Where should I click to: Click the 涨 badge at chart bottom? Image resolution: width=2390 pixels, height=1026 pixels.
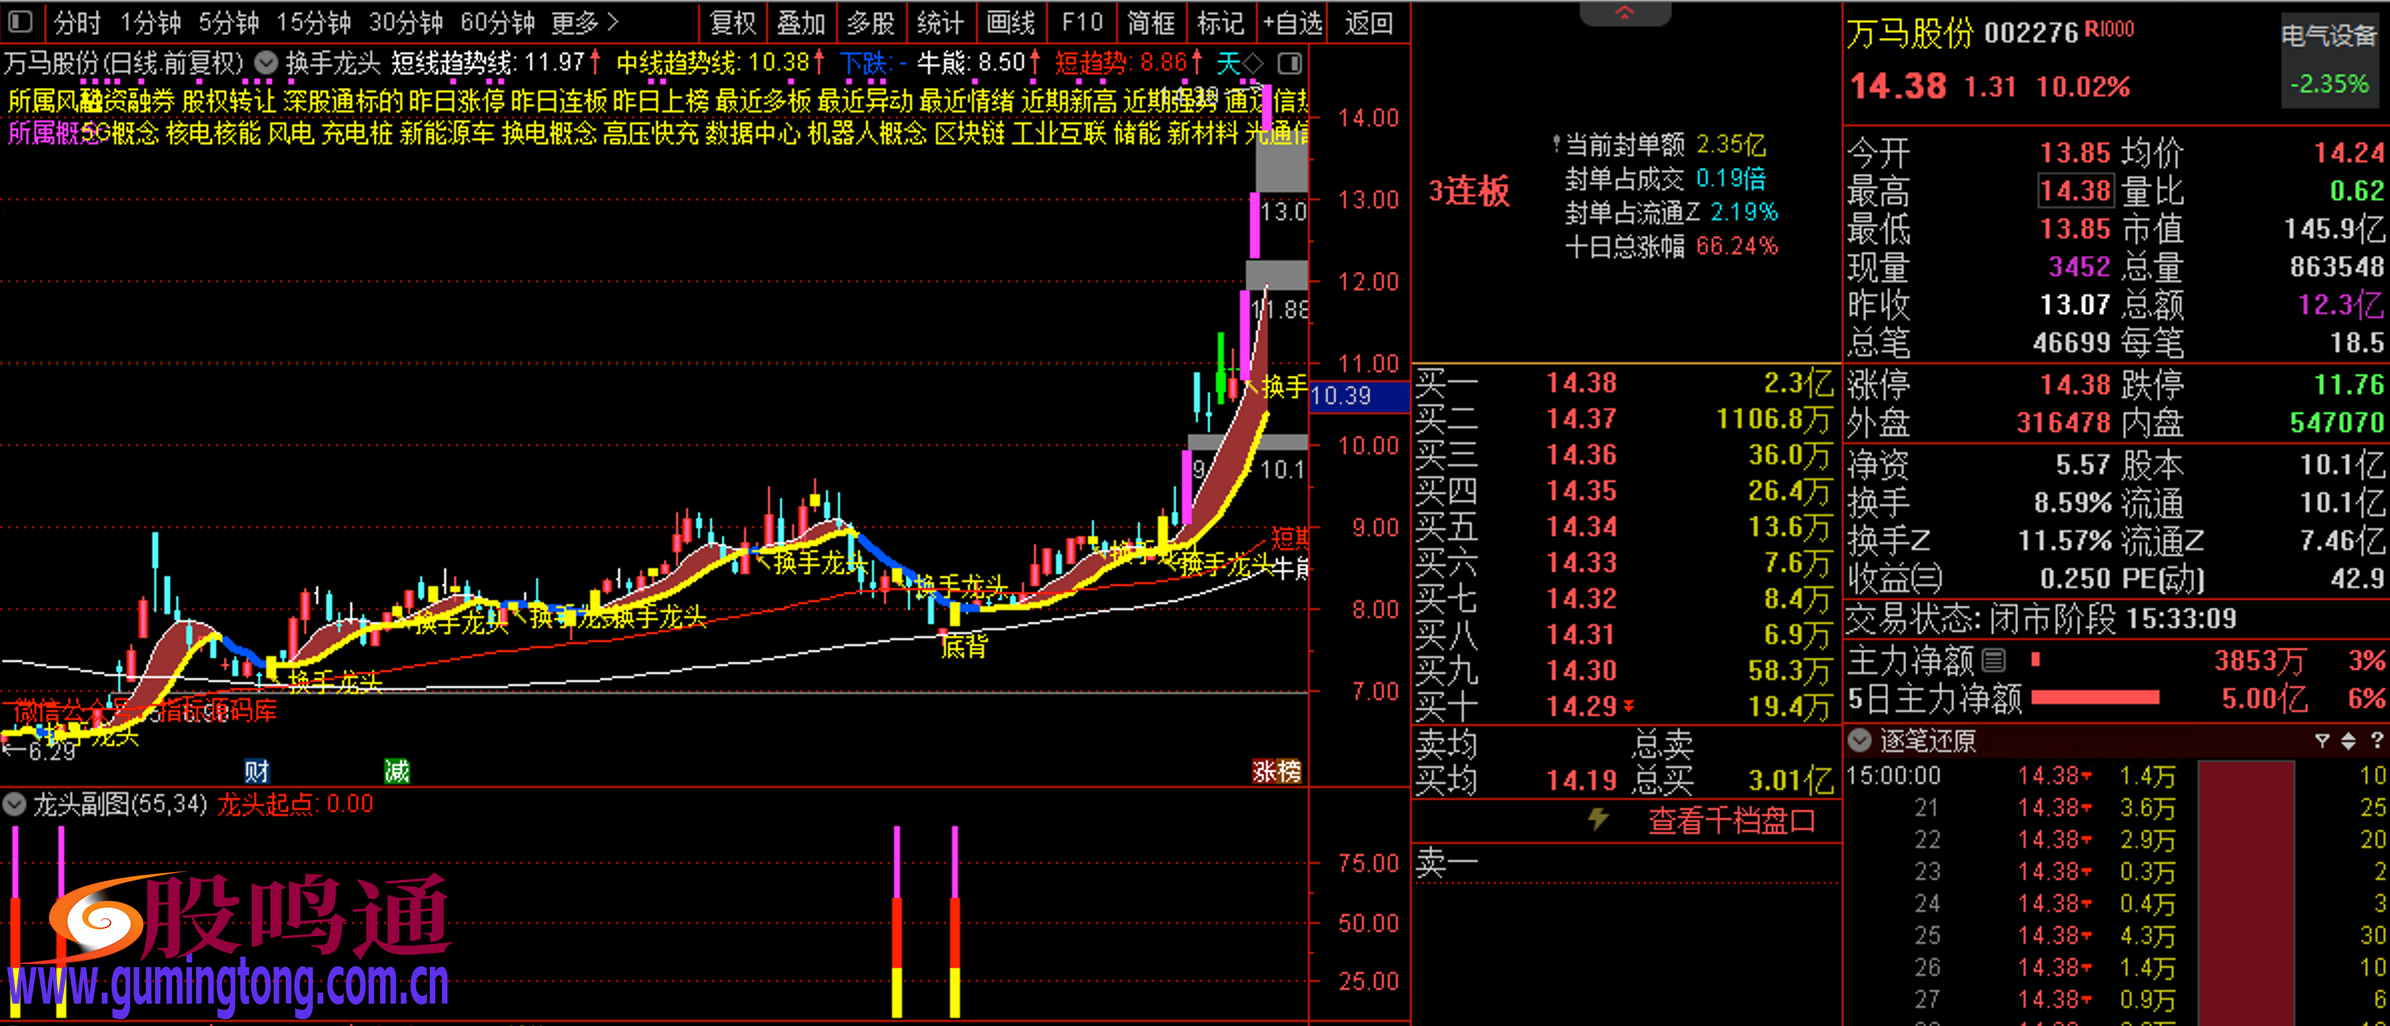click(x=1265, y=771)
